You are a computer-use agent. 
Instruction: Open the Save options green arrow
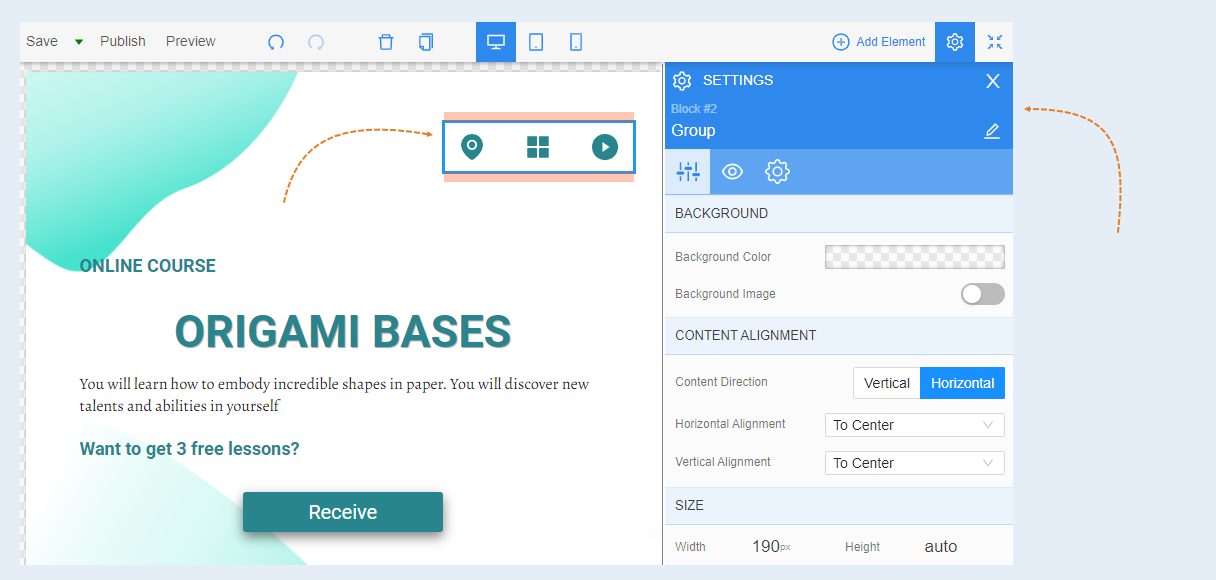pyautogui.click(x=79, y=42)
